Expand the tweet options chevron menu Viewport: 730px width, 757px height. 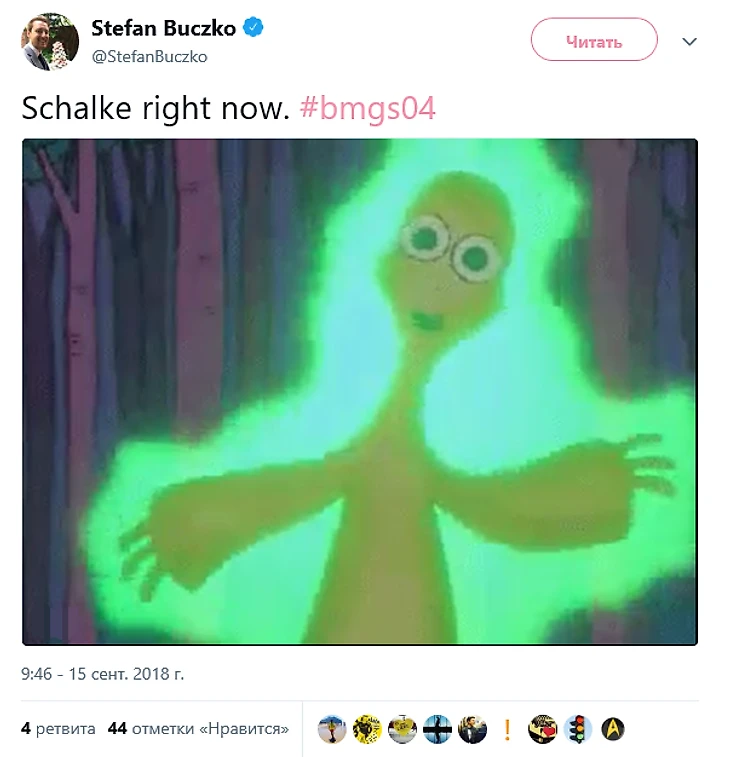point(689,42)
